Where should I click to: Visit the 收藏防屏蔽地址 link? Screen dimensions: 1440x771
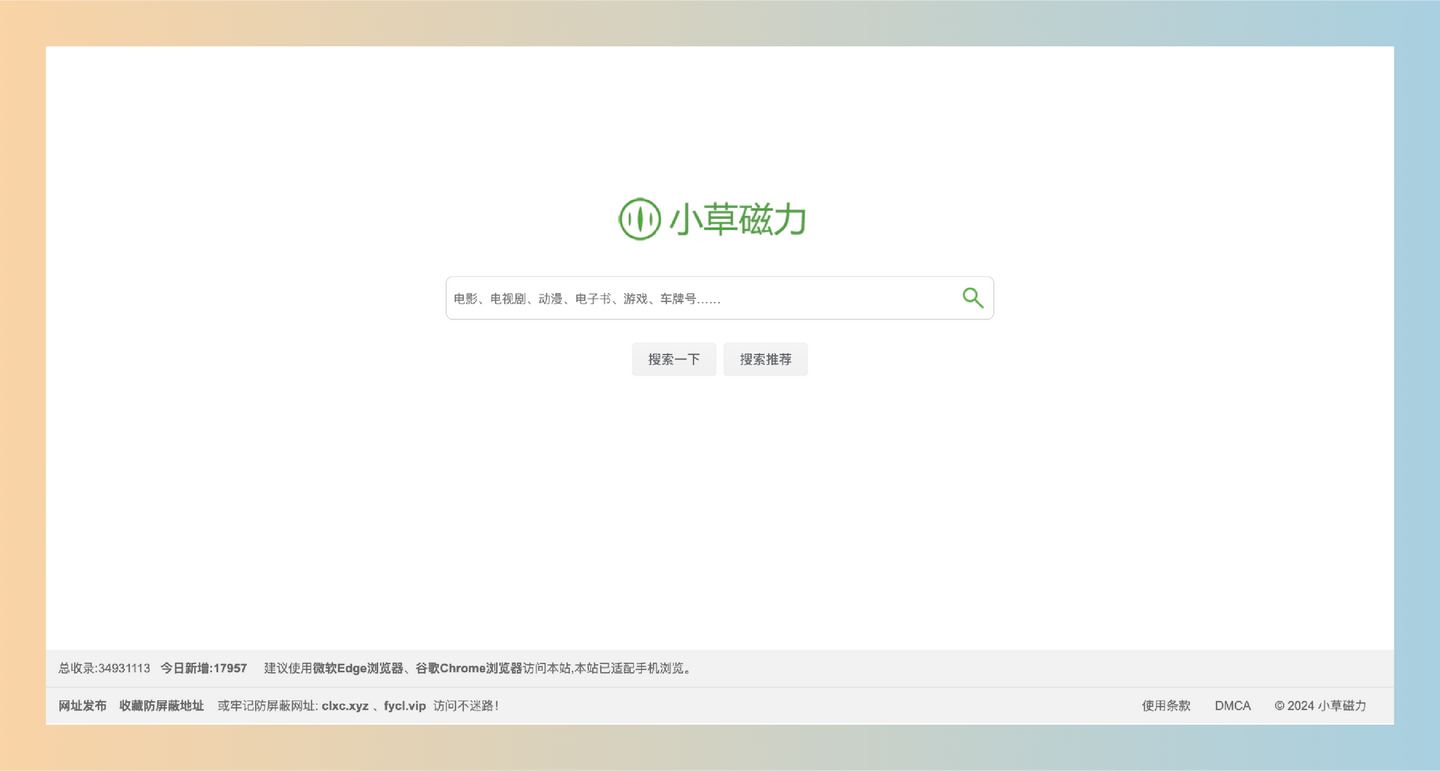(162, 705)
